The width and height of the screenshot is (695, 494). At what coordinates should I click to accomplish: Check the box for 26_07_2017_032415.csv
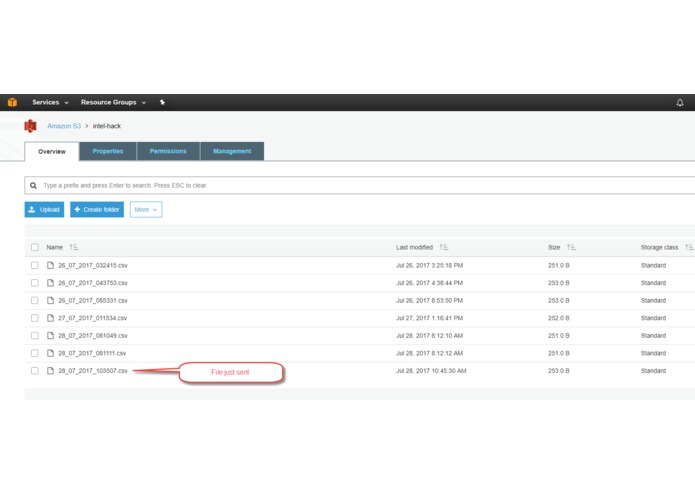(x=35, y=265)
